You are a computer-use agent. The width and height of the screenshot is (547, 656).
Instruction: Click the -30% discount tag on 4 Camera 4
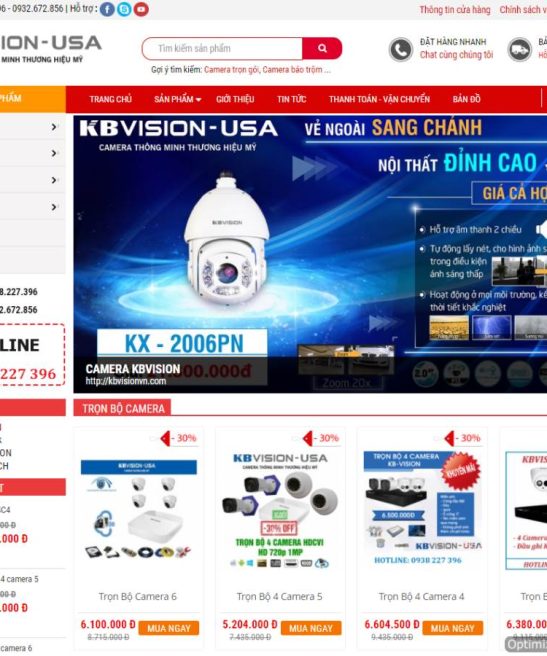462,438
